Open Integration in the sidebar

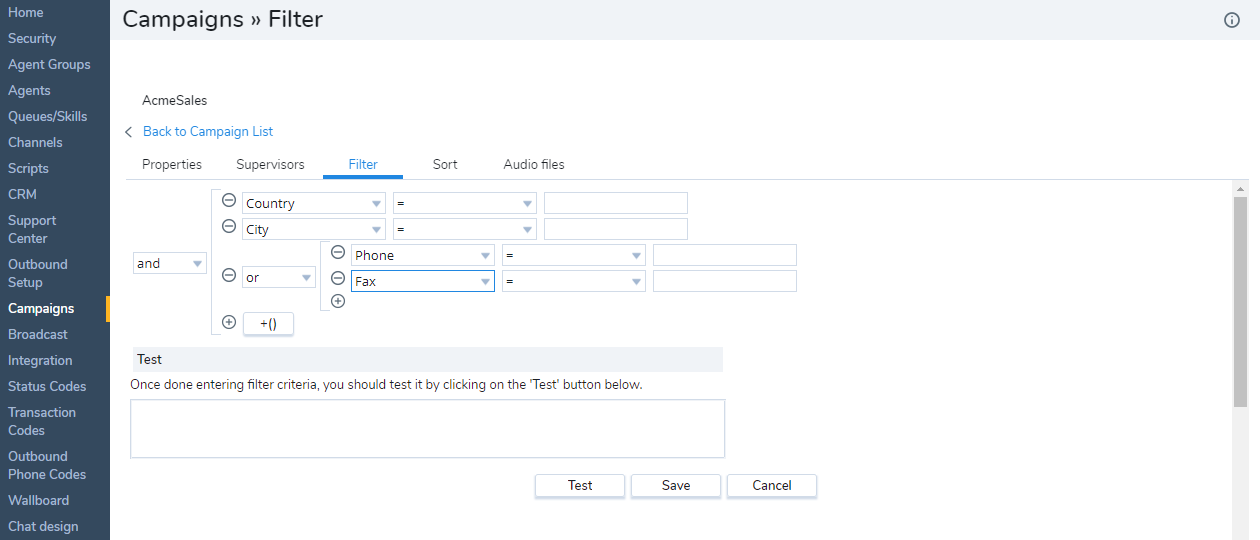pos(40,360)
